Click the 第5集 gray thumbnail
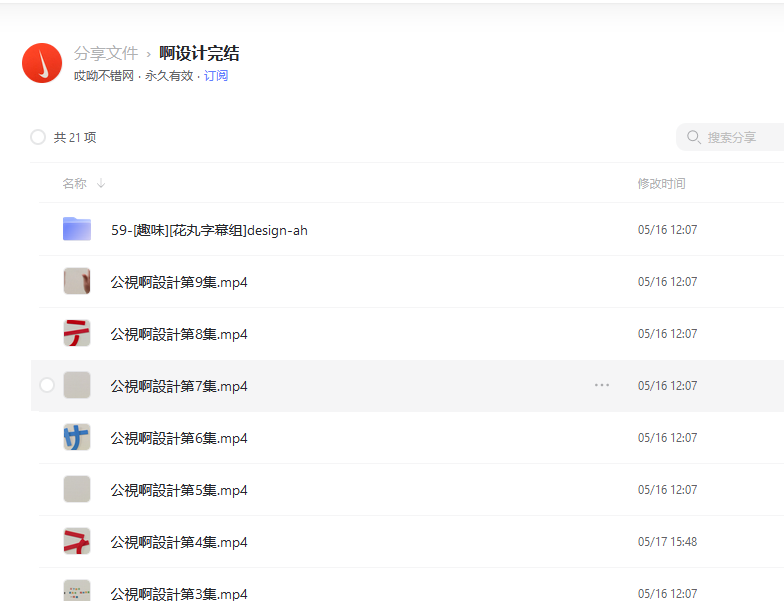784x601 pixels. [x=77, y=489]
